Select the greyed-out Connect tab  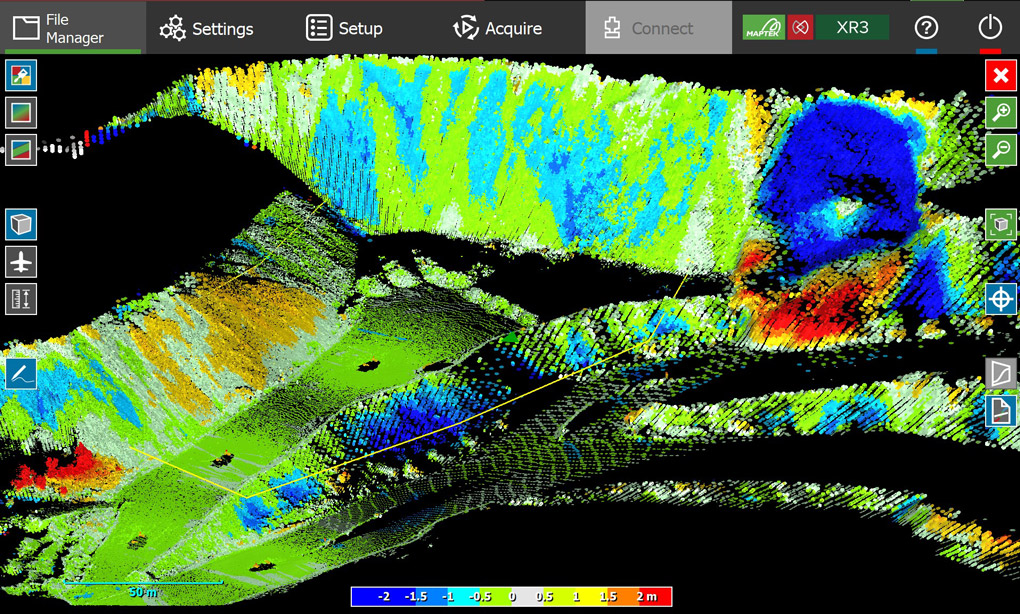pos(658,28)
